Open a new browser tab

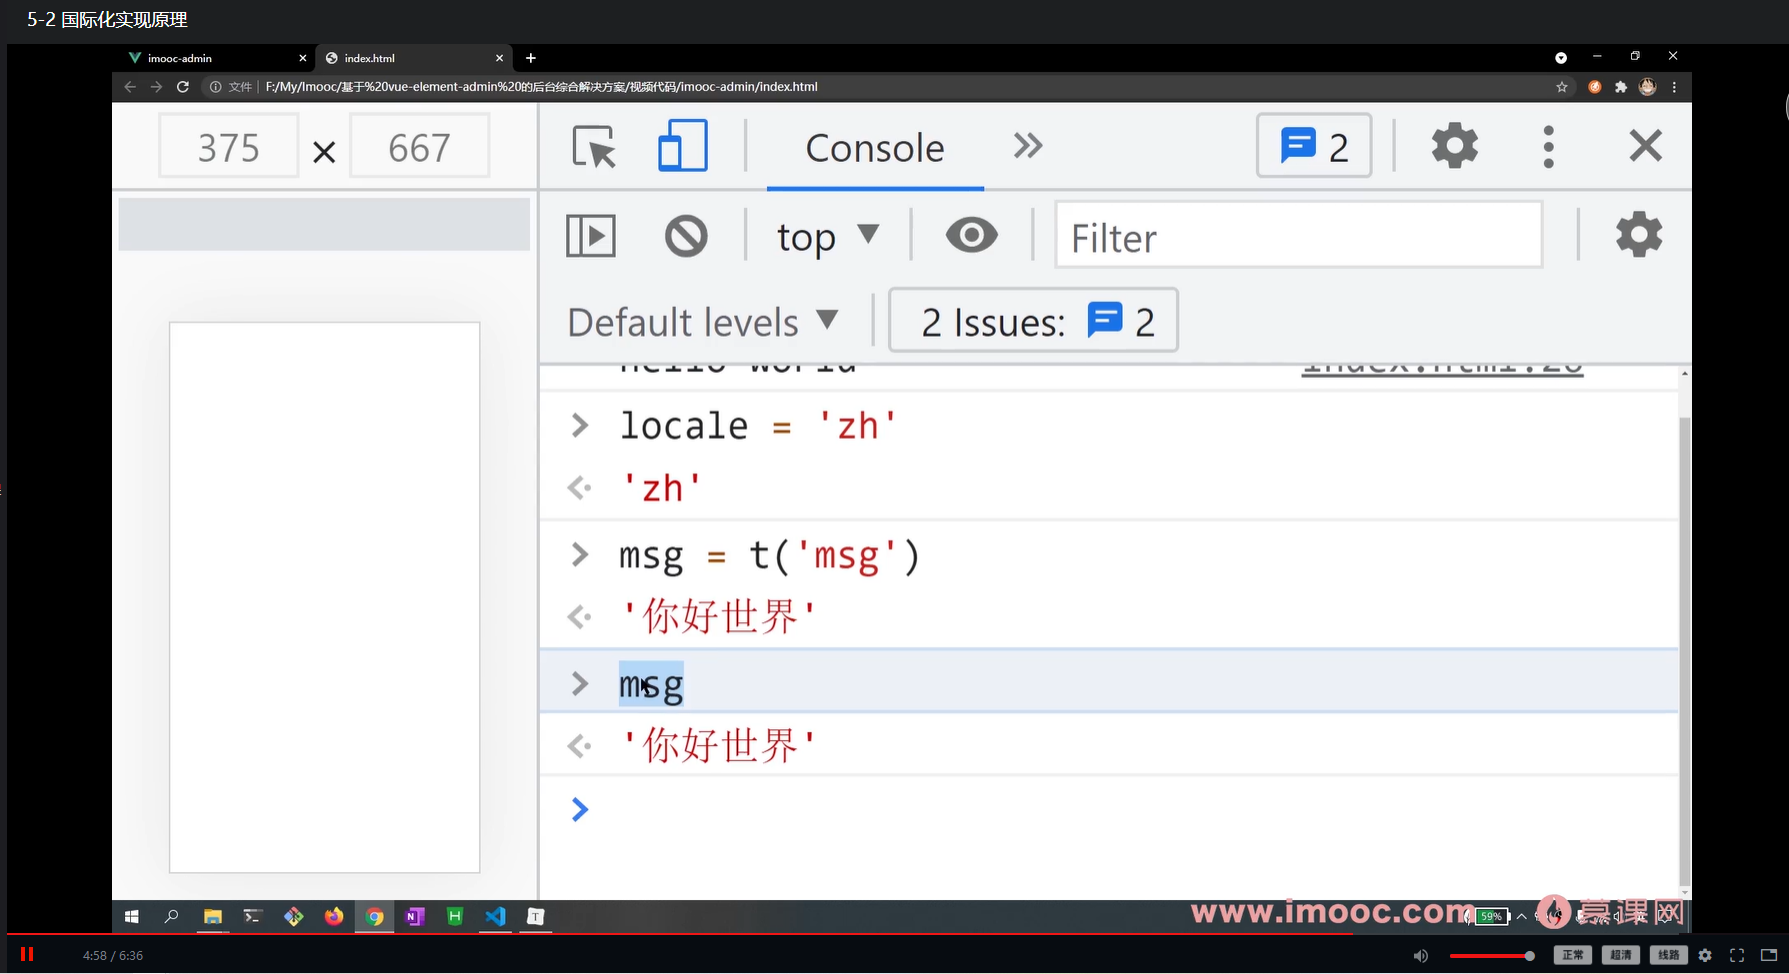point(531,58)
